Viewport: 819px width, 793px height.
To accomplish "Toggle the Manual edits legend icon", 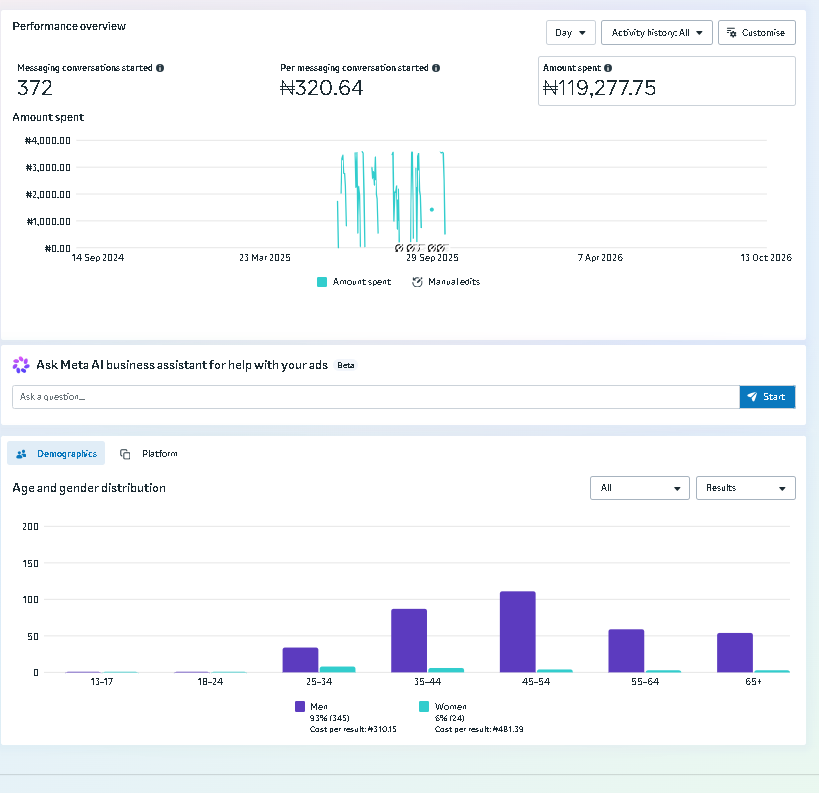I will click(x=417, y=282).
